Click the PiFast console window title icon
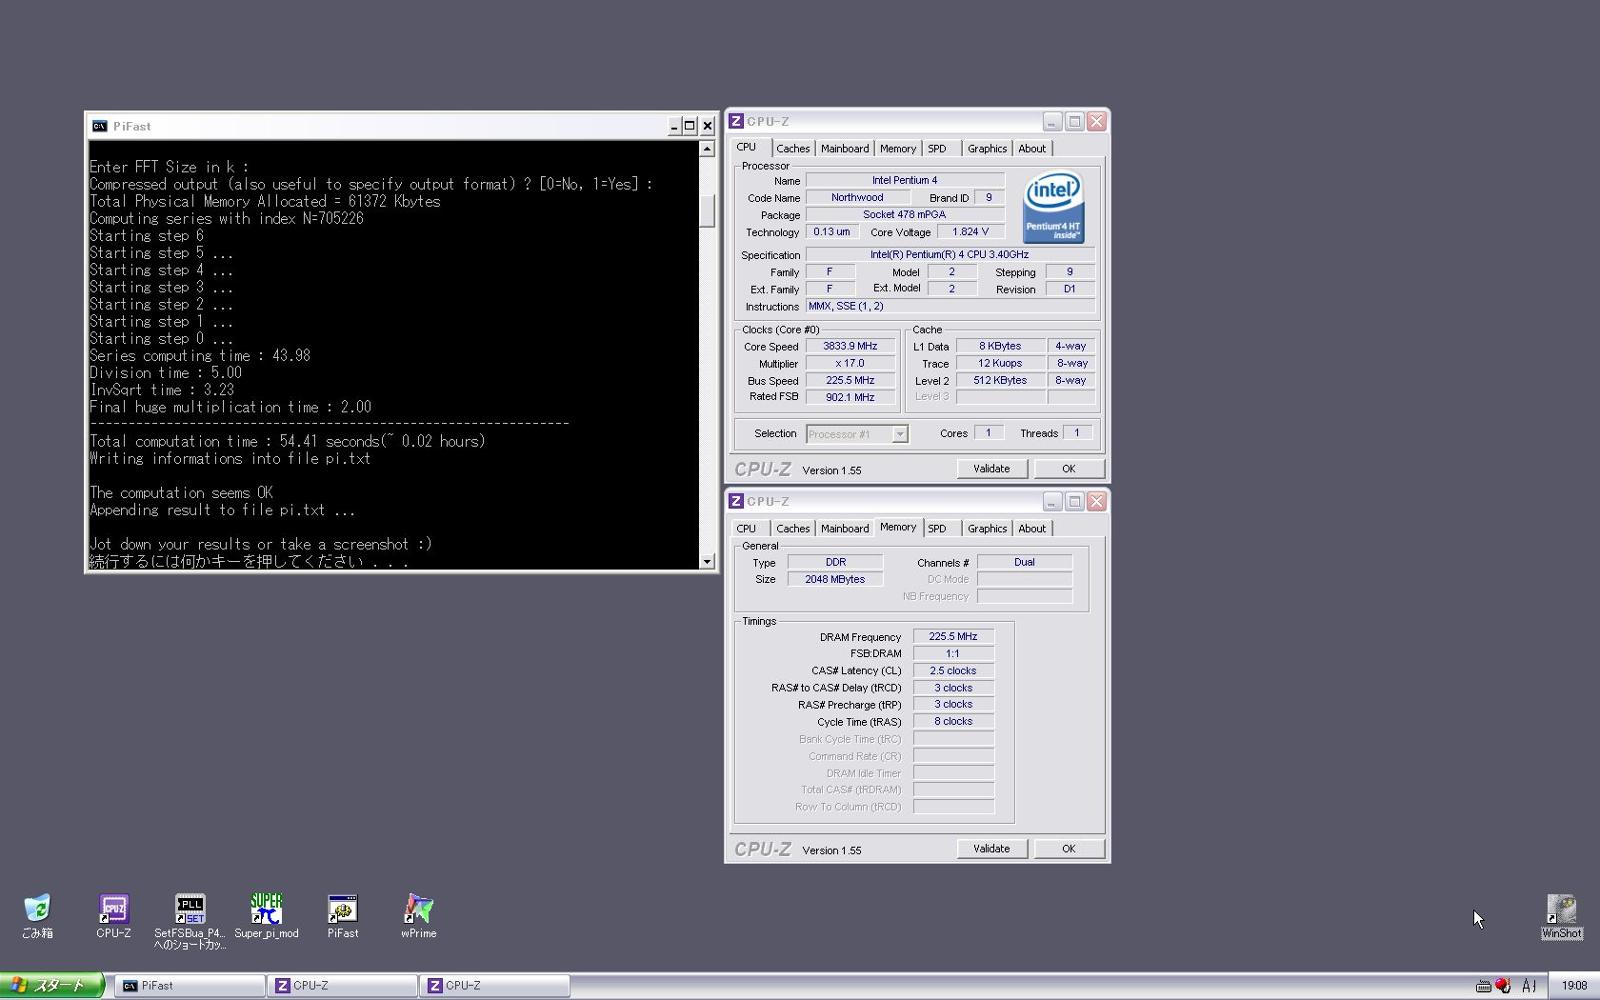 [99, 126]
